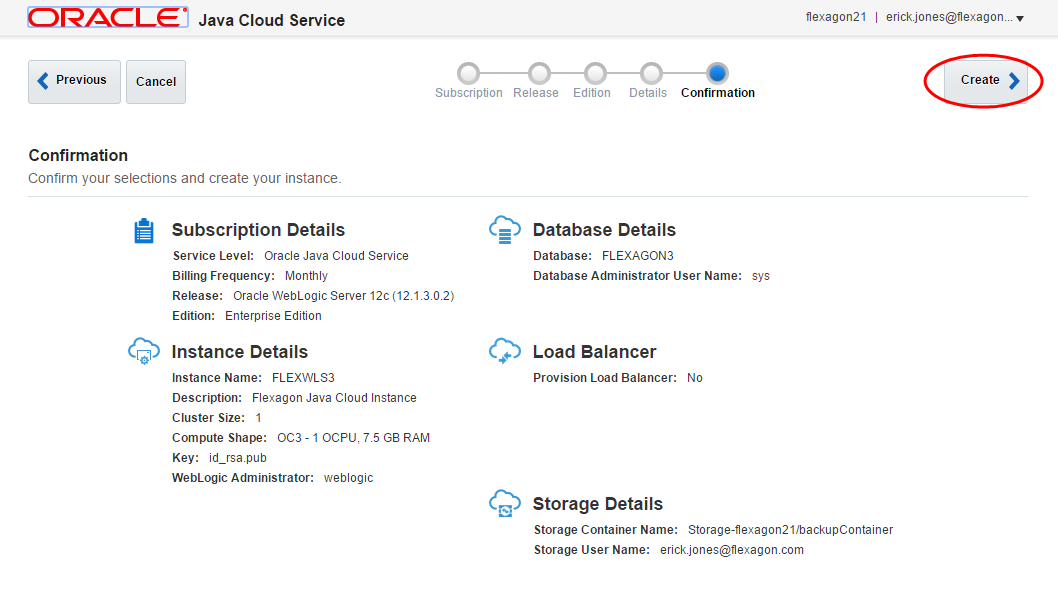1058x598 pixels.
Task: Click the key value id_rsa.pub
Action: (238, 458)
